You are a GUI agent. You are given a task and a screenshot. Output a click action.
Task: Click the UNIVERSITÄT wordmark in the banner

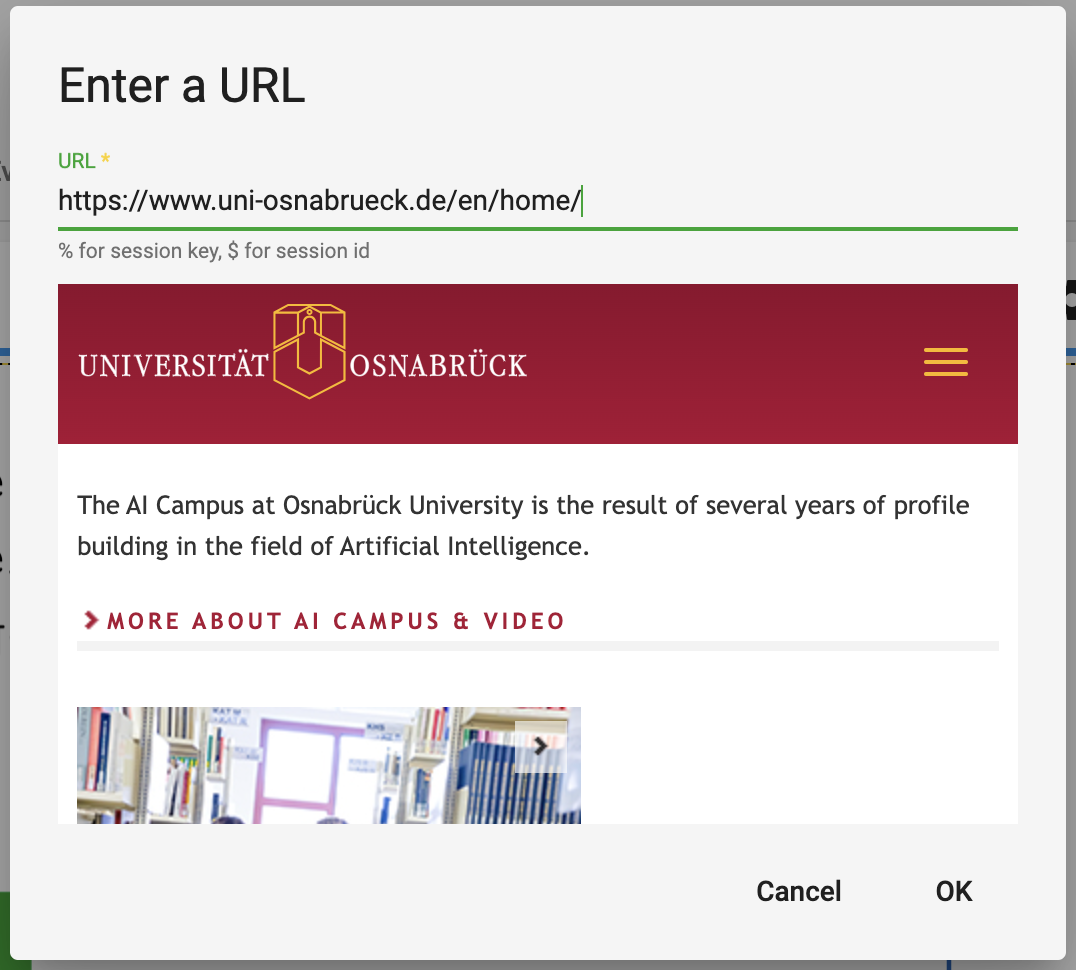click(174, 366)
